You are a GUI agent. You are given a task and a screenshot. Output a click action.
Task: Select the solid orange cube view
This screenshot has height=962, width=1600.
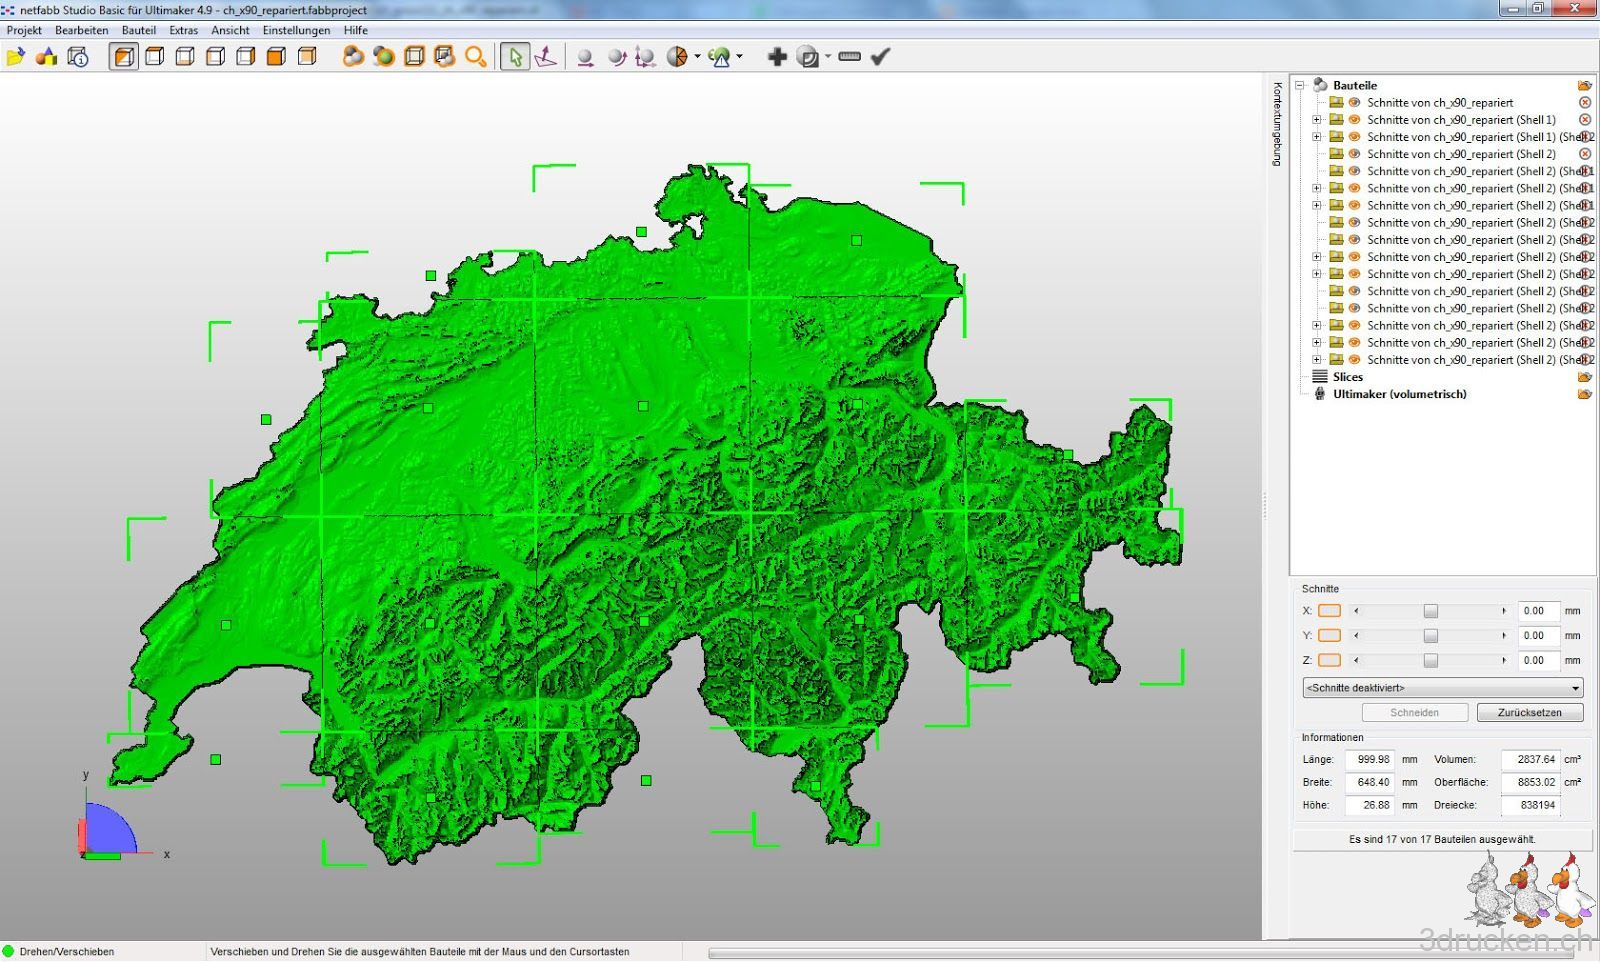pyautogui.click(x=276, y=57)
